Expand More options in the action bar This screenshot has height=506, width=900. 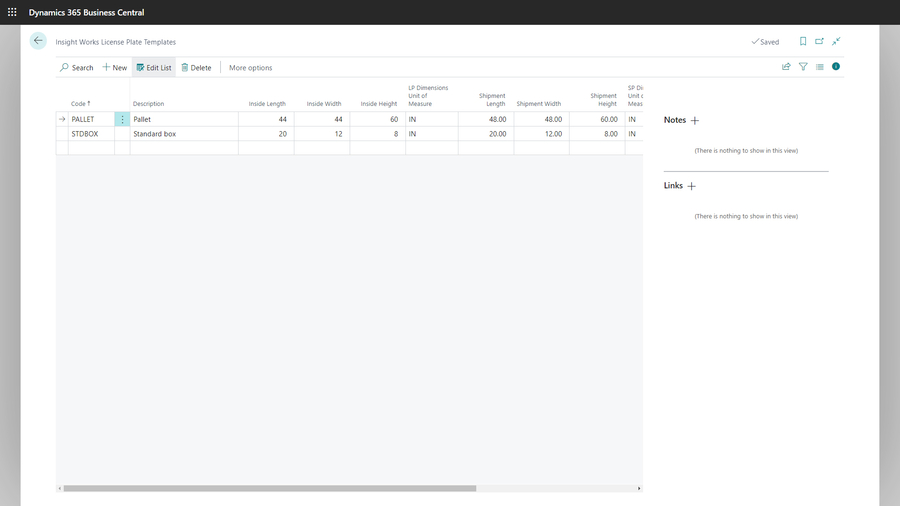(250, 67)
